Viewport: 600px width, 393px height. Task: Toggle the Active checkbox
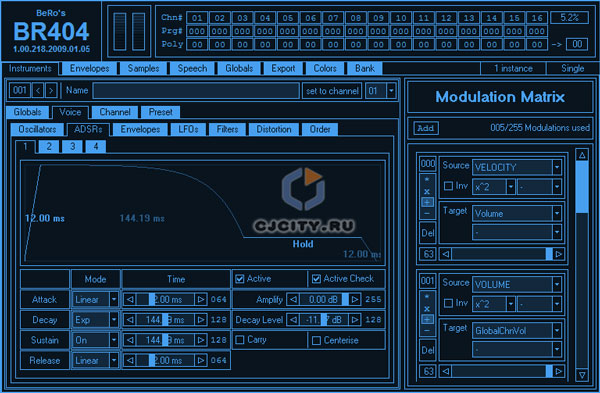coord(240,279)
